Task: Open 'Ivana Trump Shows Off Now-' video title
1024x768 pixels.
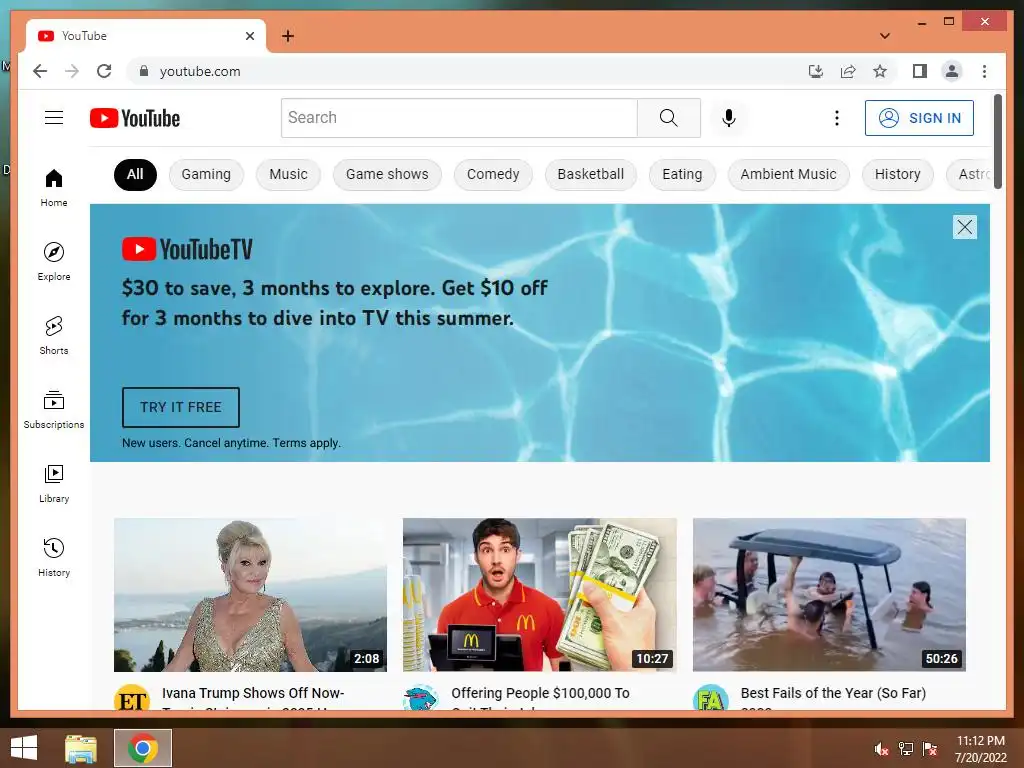Action: click(x=253, y=693)
